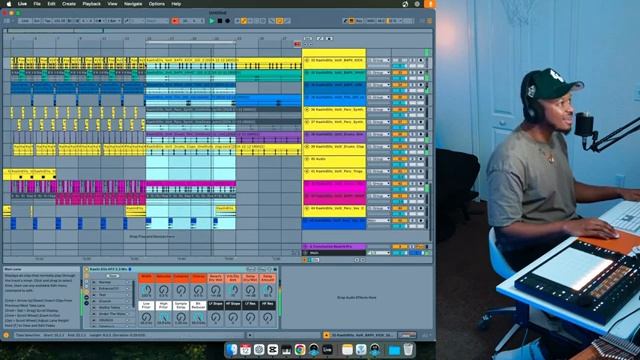Image resolution: width=640 pixels, height=360 pixels.
Task: Open the Playback menu
Action: click(91, 4)
